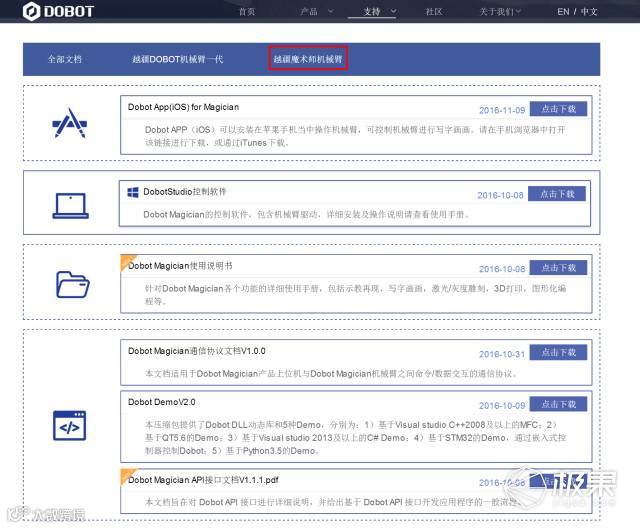The height and width of the screenshot is (528, 640).
Task: Click the App Store icon
Action: click(70, 123)
